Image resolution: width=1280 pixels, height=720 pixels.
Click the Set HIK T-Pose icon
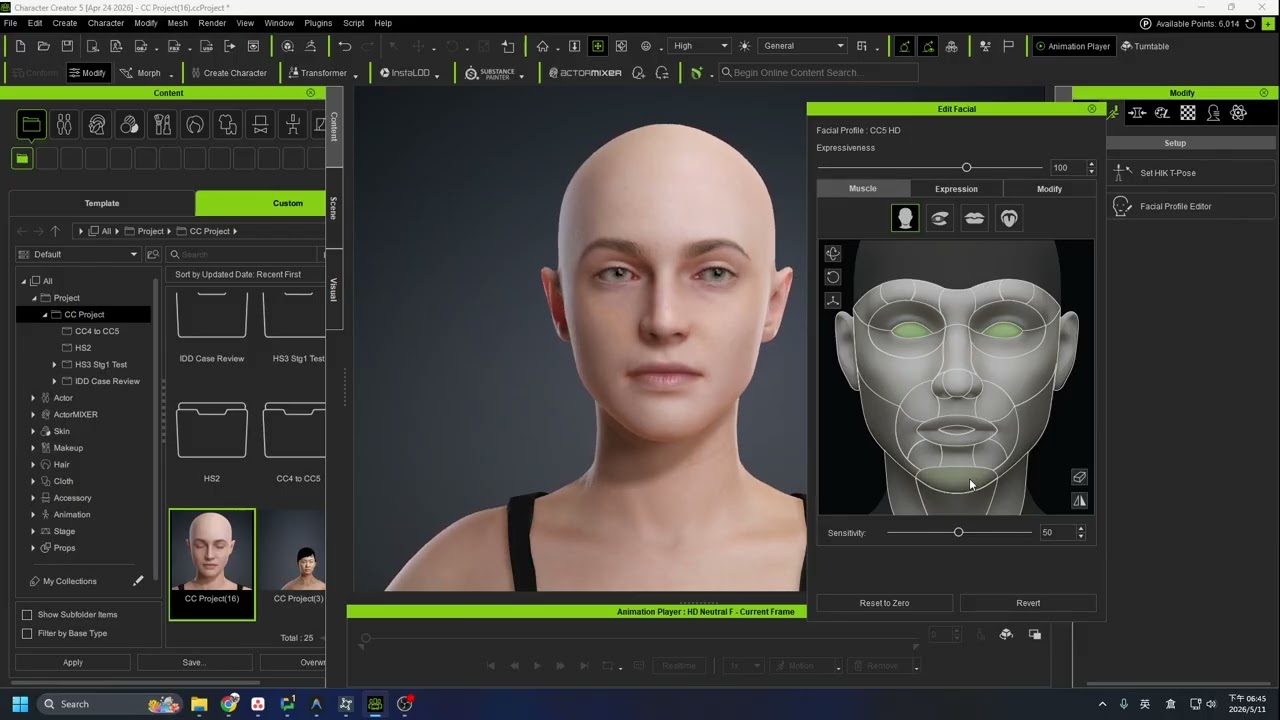1122,173
